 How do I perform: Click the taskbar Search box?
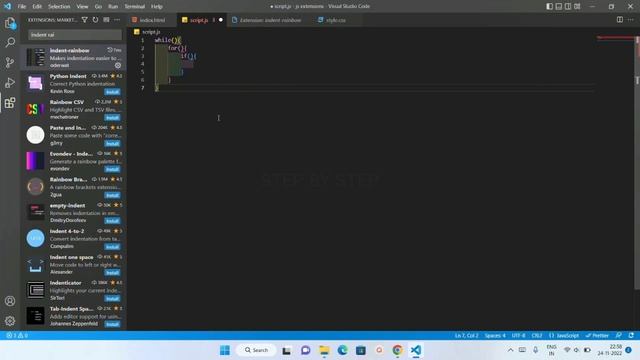pyautogui.click(x=256, y=350)
